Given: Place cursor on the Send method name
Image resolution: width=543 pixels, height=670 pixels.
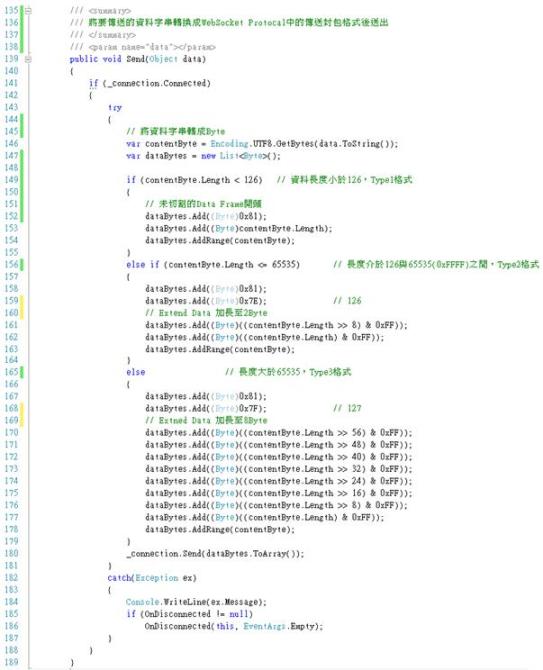Looking at the screenshot, I should (x=135, y=59).
